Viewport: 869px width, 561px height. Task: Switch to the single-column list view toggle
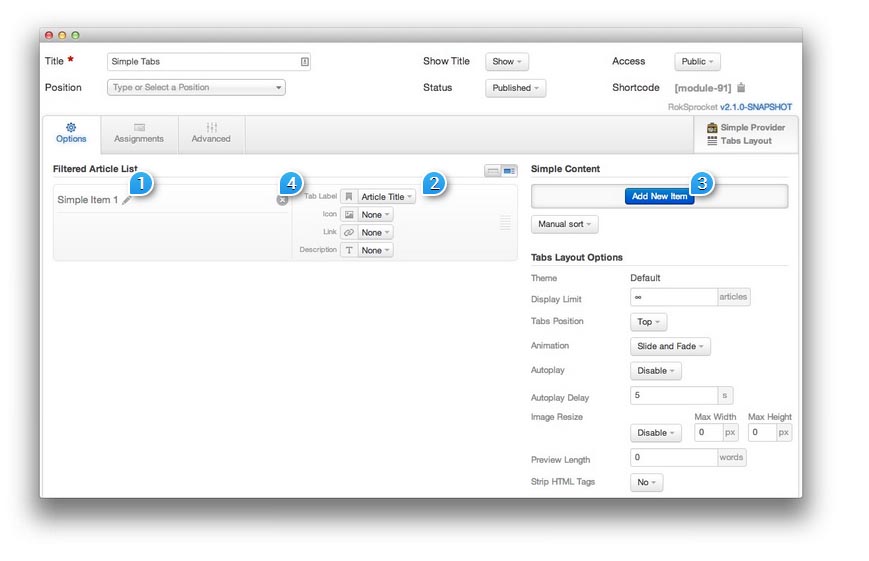[x=493, y=171]
